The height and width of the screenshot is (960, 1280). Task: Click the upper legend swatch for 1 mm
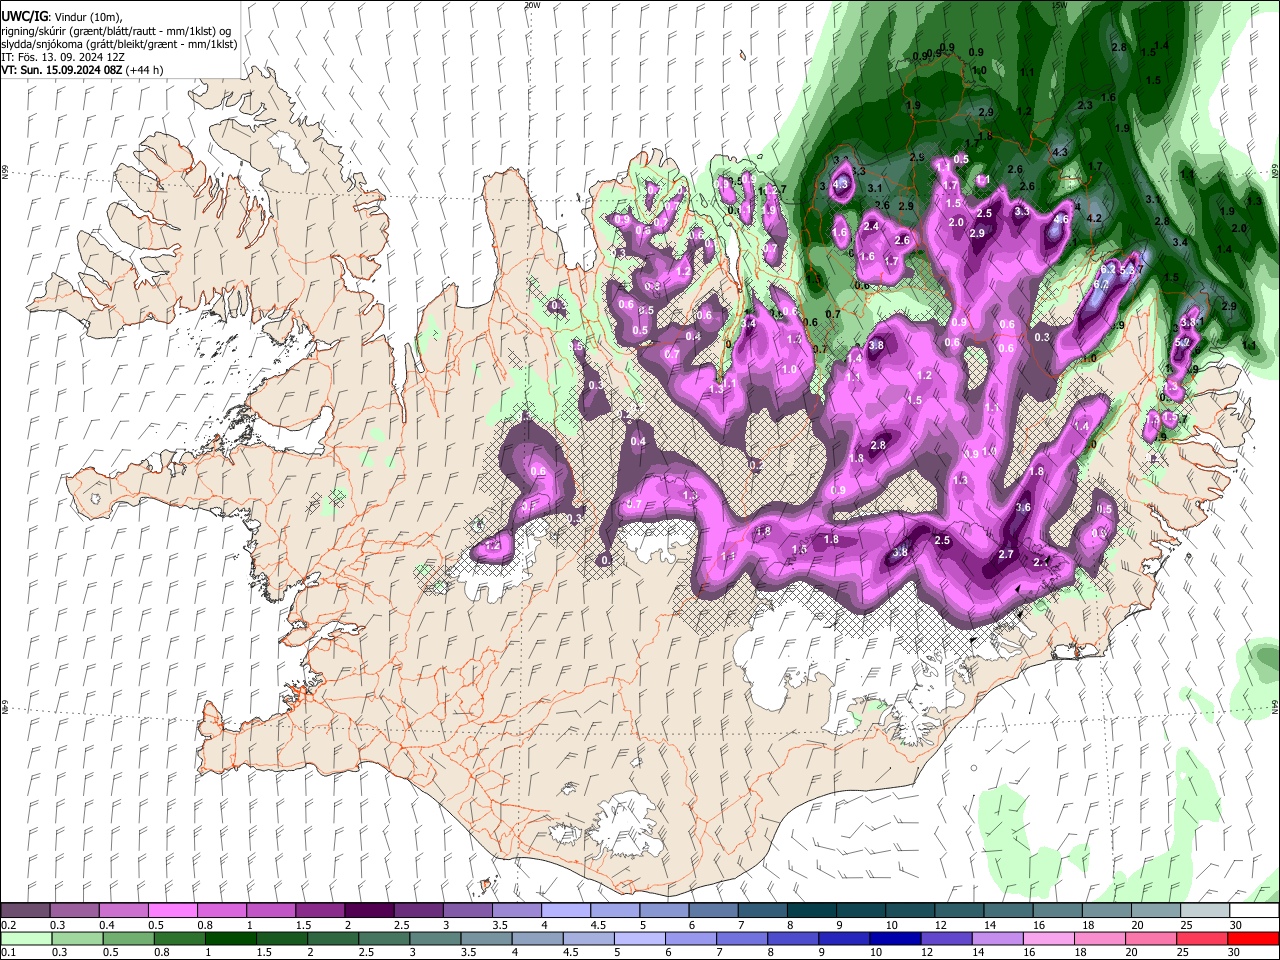click(270, 911)
